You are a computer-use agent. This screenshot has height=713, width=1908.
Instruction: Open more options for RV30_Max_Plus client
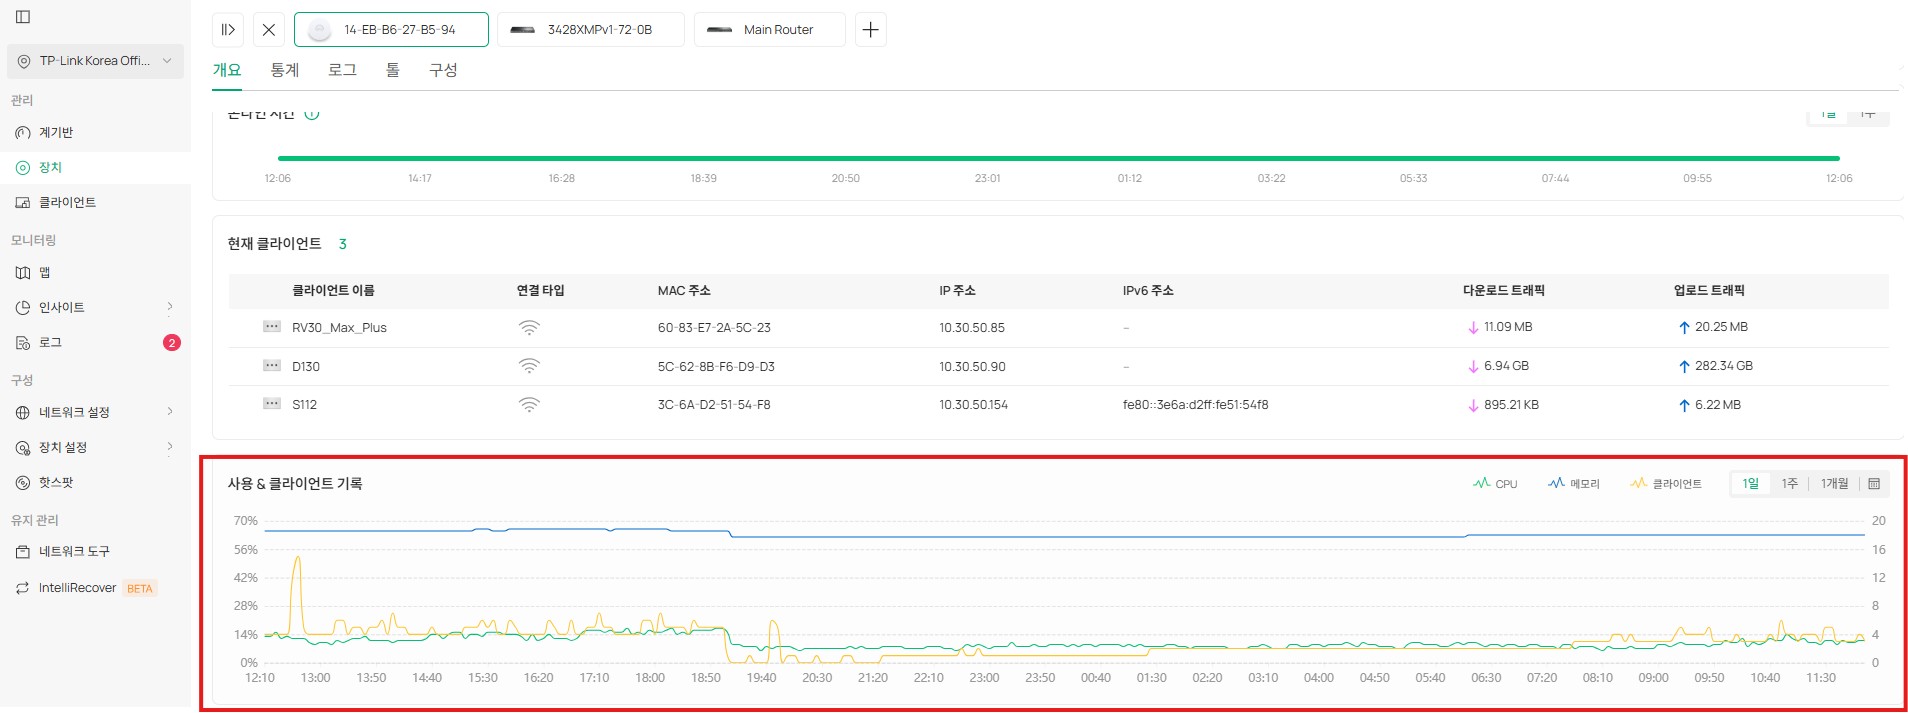click(271, 327)
